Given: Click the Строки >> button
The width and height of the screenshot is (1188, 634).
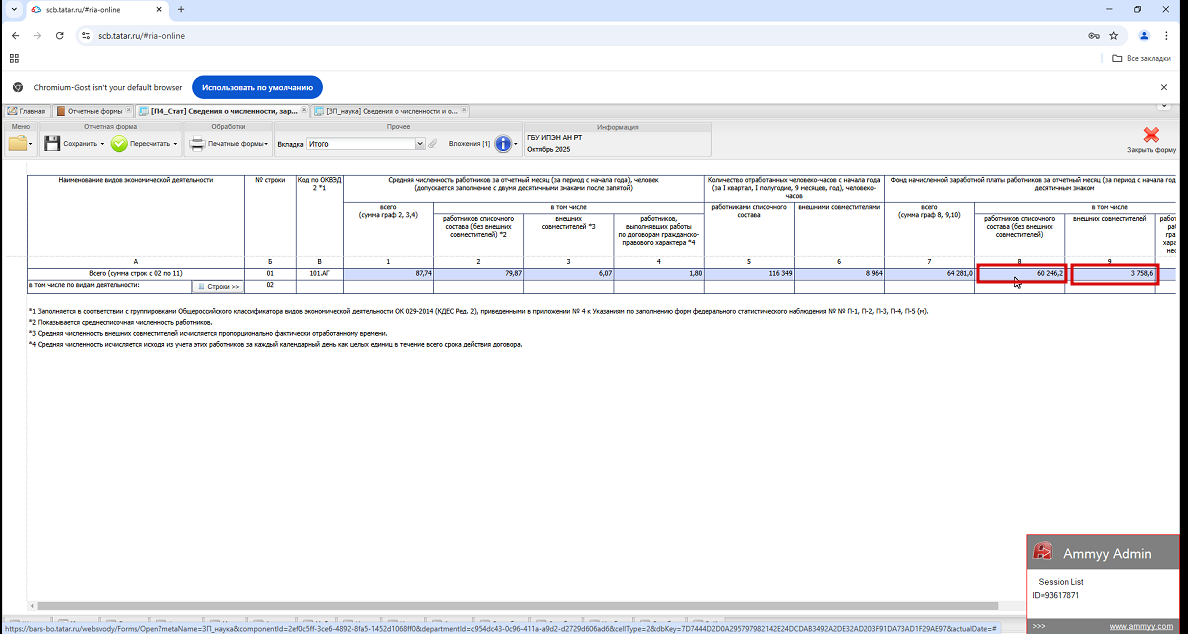Looking at the screenshot, I should 218,287.
